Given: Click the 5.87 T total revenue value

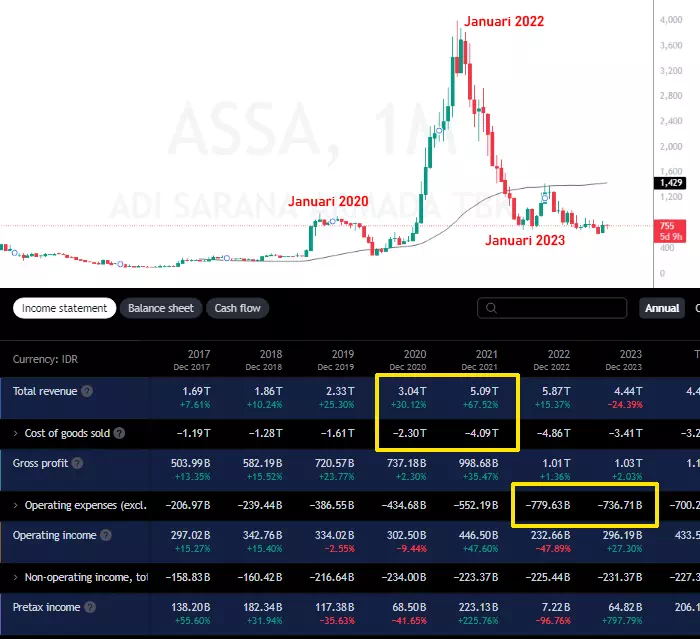Looking at the screenshot, I should [556, 392].
